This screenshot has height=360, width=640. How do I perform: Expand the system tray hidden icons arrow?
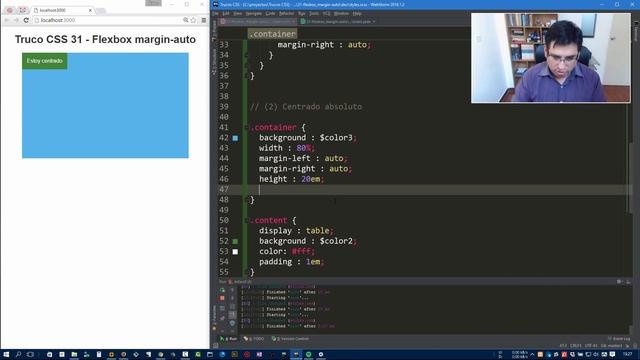tap(532, 354)
